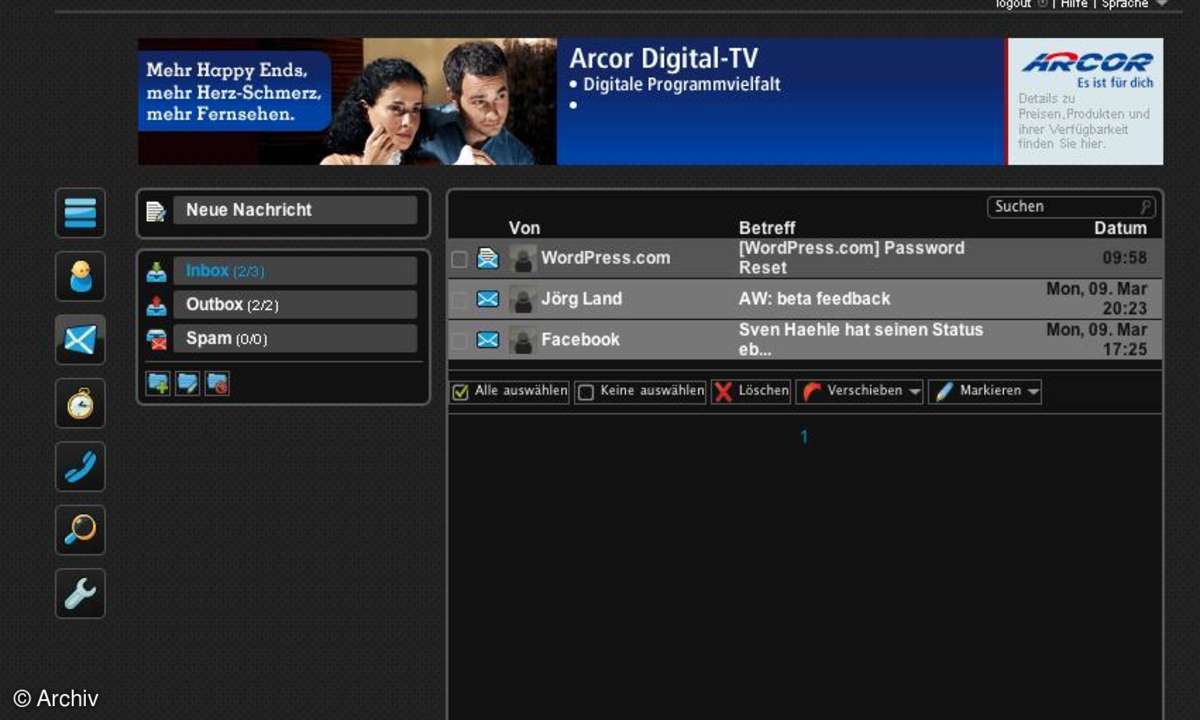Viewport: 1200px width, 720px height.
Task: Tick the checkbox for the Facebook email
Action: [459, 341]
